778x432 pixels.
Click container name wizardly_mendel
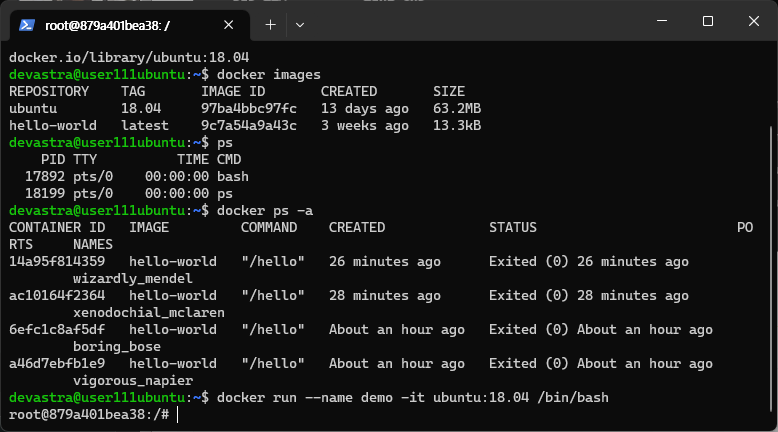[133, 279]
